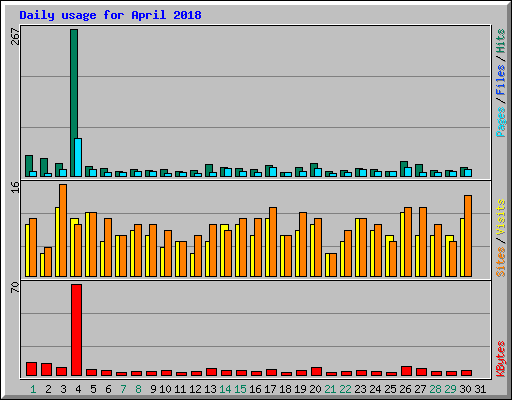The height and width of the screenshot is (400, 512).
Task: Click the day label 6
Action: point(108,389)
